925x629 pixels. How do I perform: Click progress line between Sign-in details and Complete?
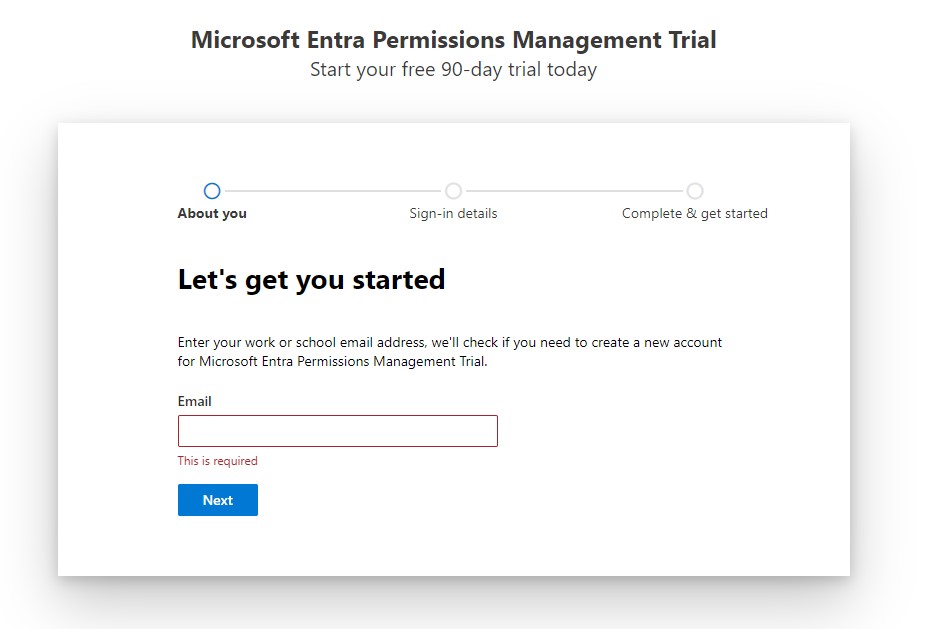pyautogui.click(x=574, y=191)
